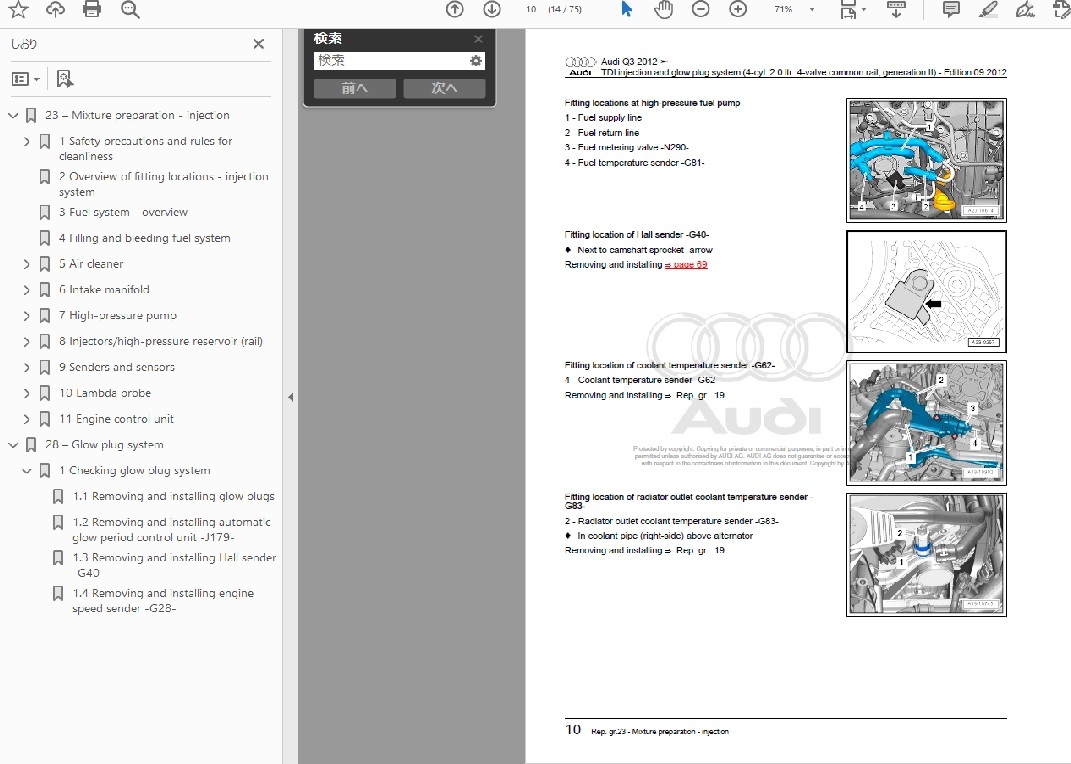Collapse 1 Checking glow plug system
This screenshot has width=1071, height=764.
point(27,470)
